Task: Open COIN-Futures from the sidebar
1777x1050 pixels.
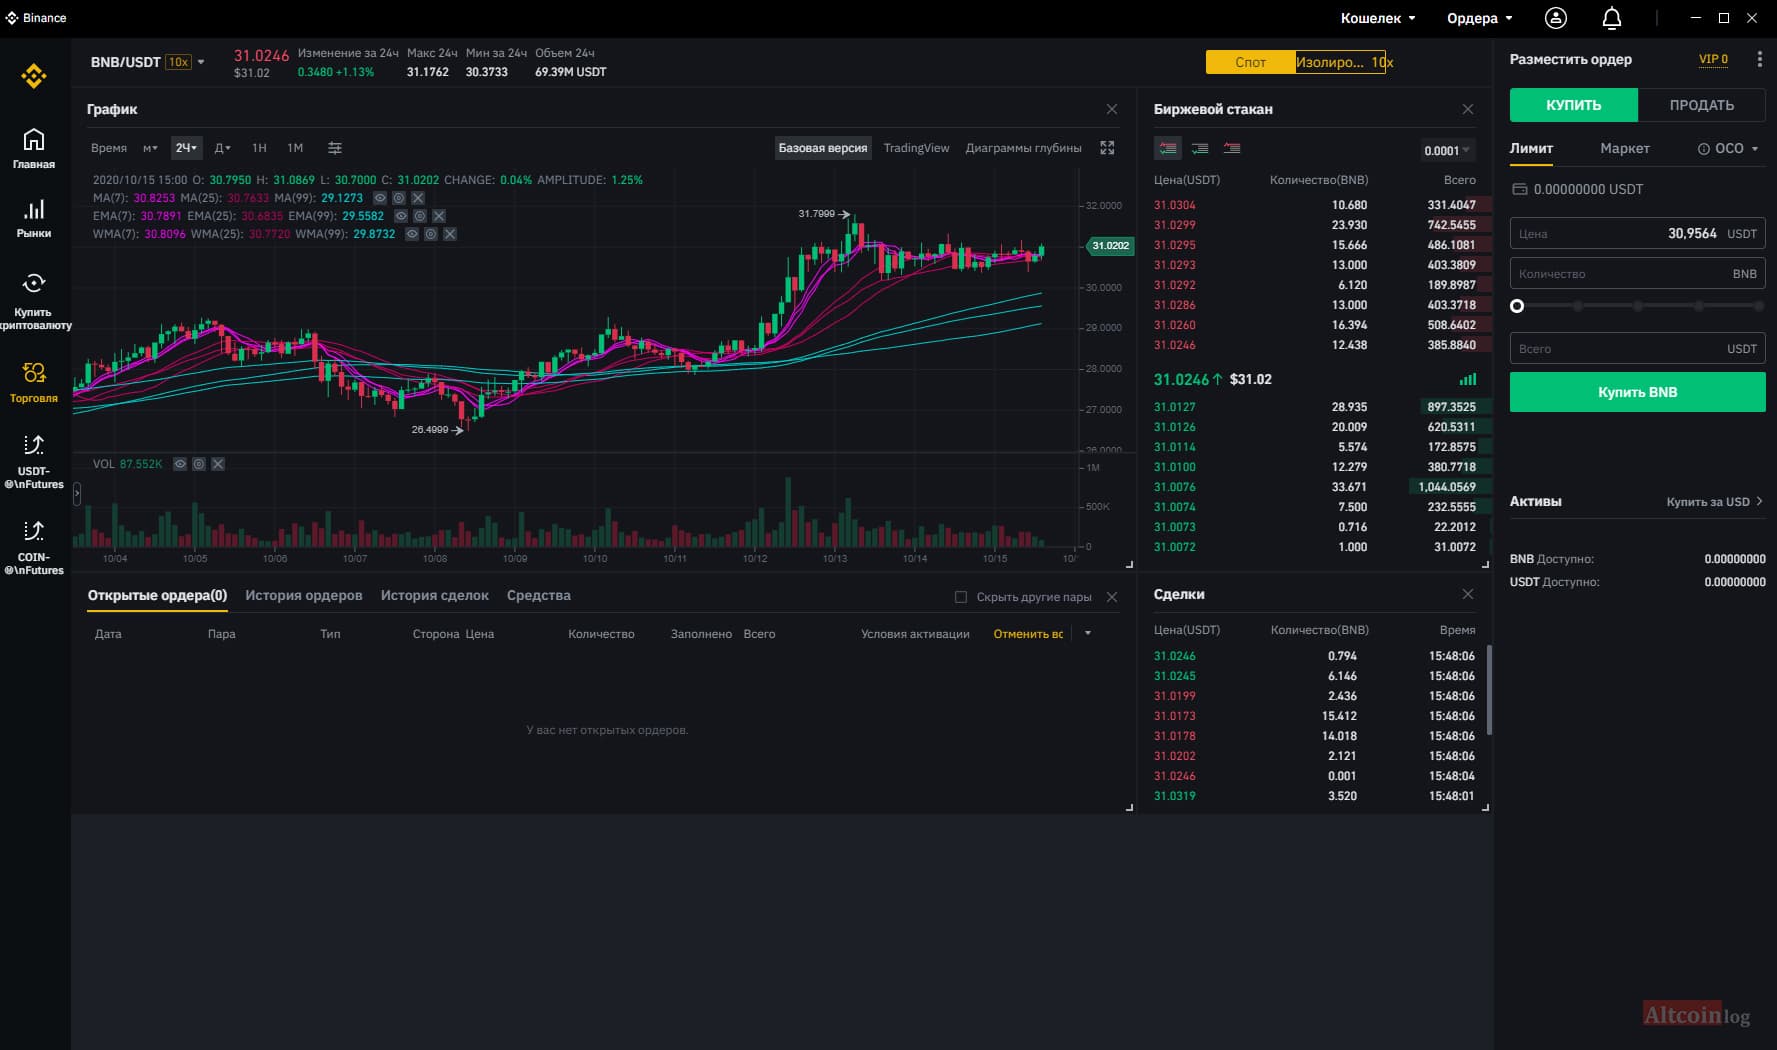Action: point(34,547)
